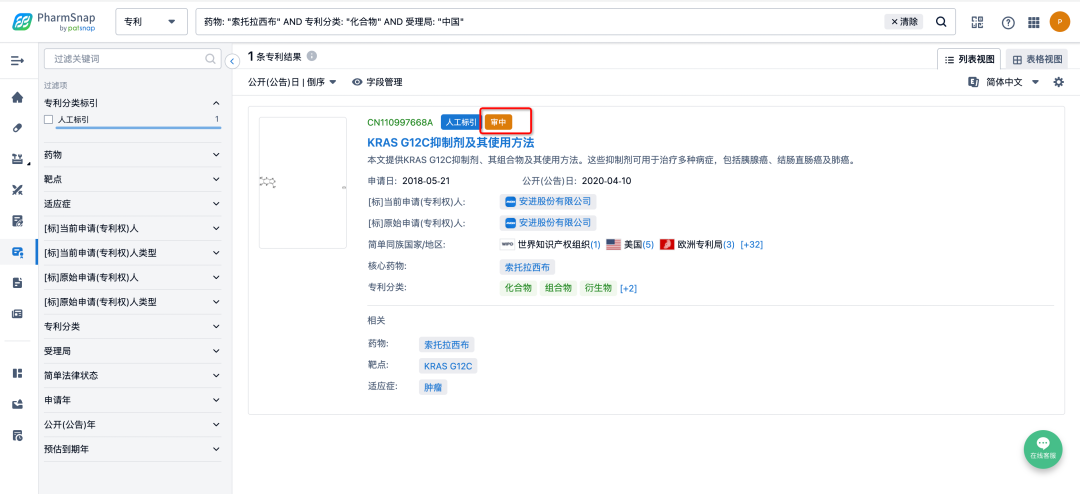Click the magnifier in filter keyword box
The image size is (1080, 494).
tap(211, 59)
